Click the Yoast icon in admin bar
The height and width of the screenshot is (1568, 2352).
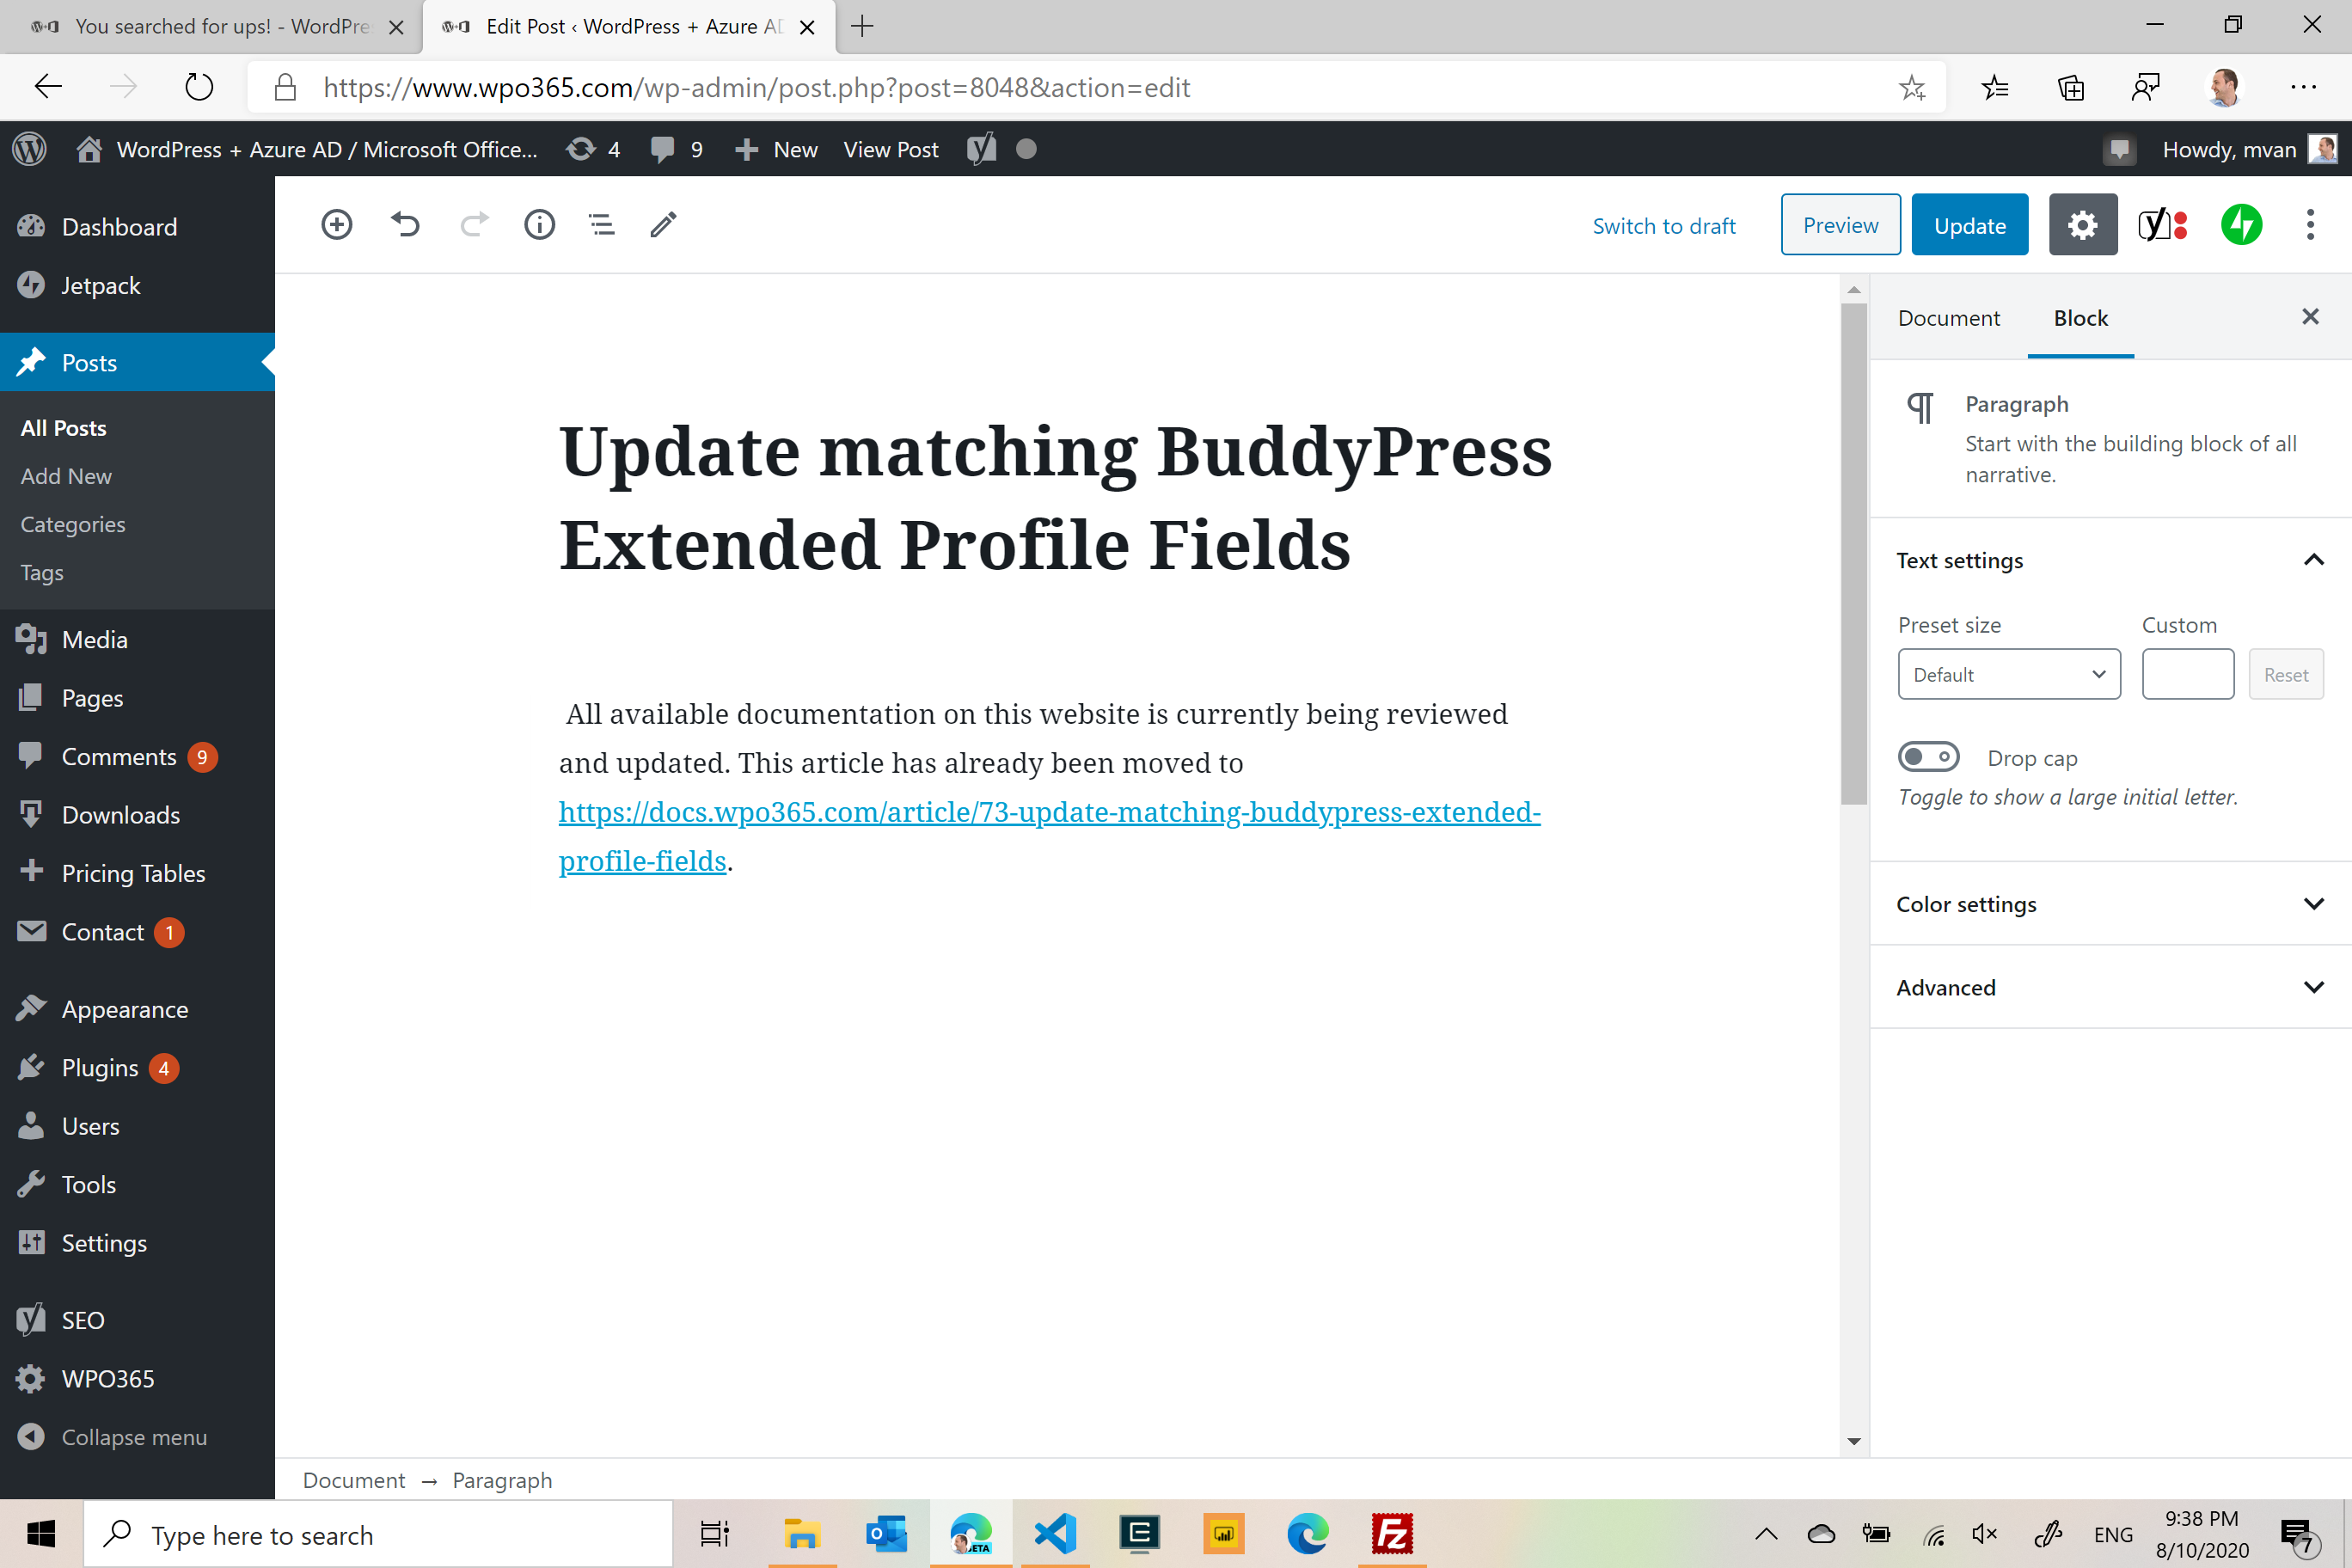coord(981,149)
